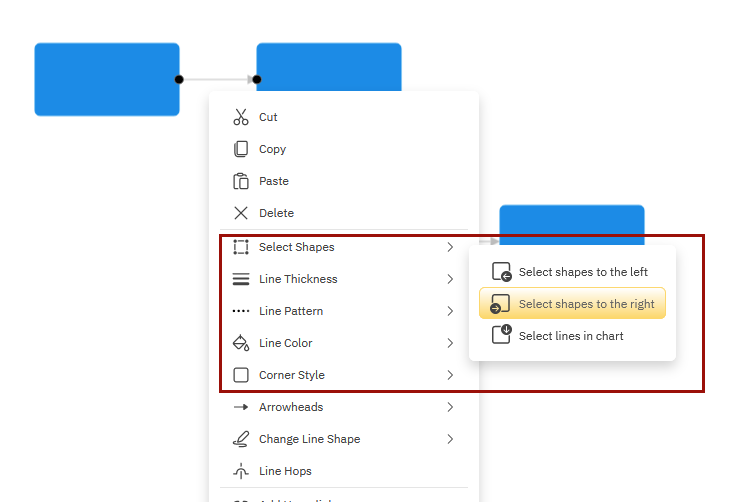
Task: Click the Copy icon in context menu
Action: tap(240, 149)
